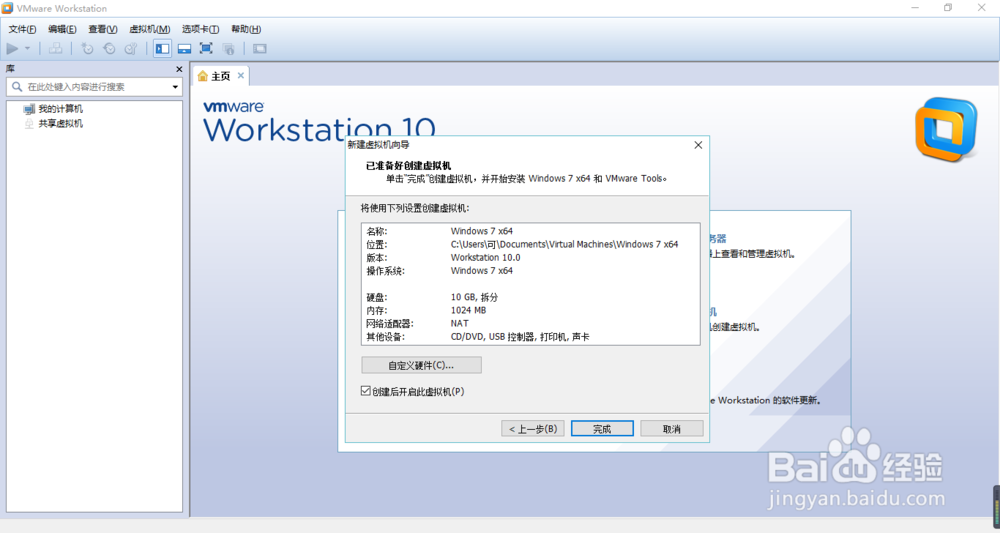Click the take snapshot toolbar icon
The height and width of the screenshot is (533, 1000).
point(87,48)
